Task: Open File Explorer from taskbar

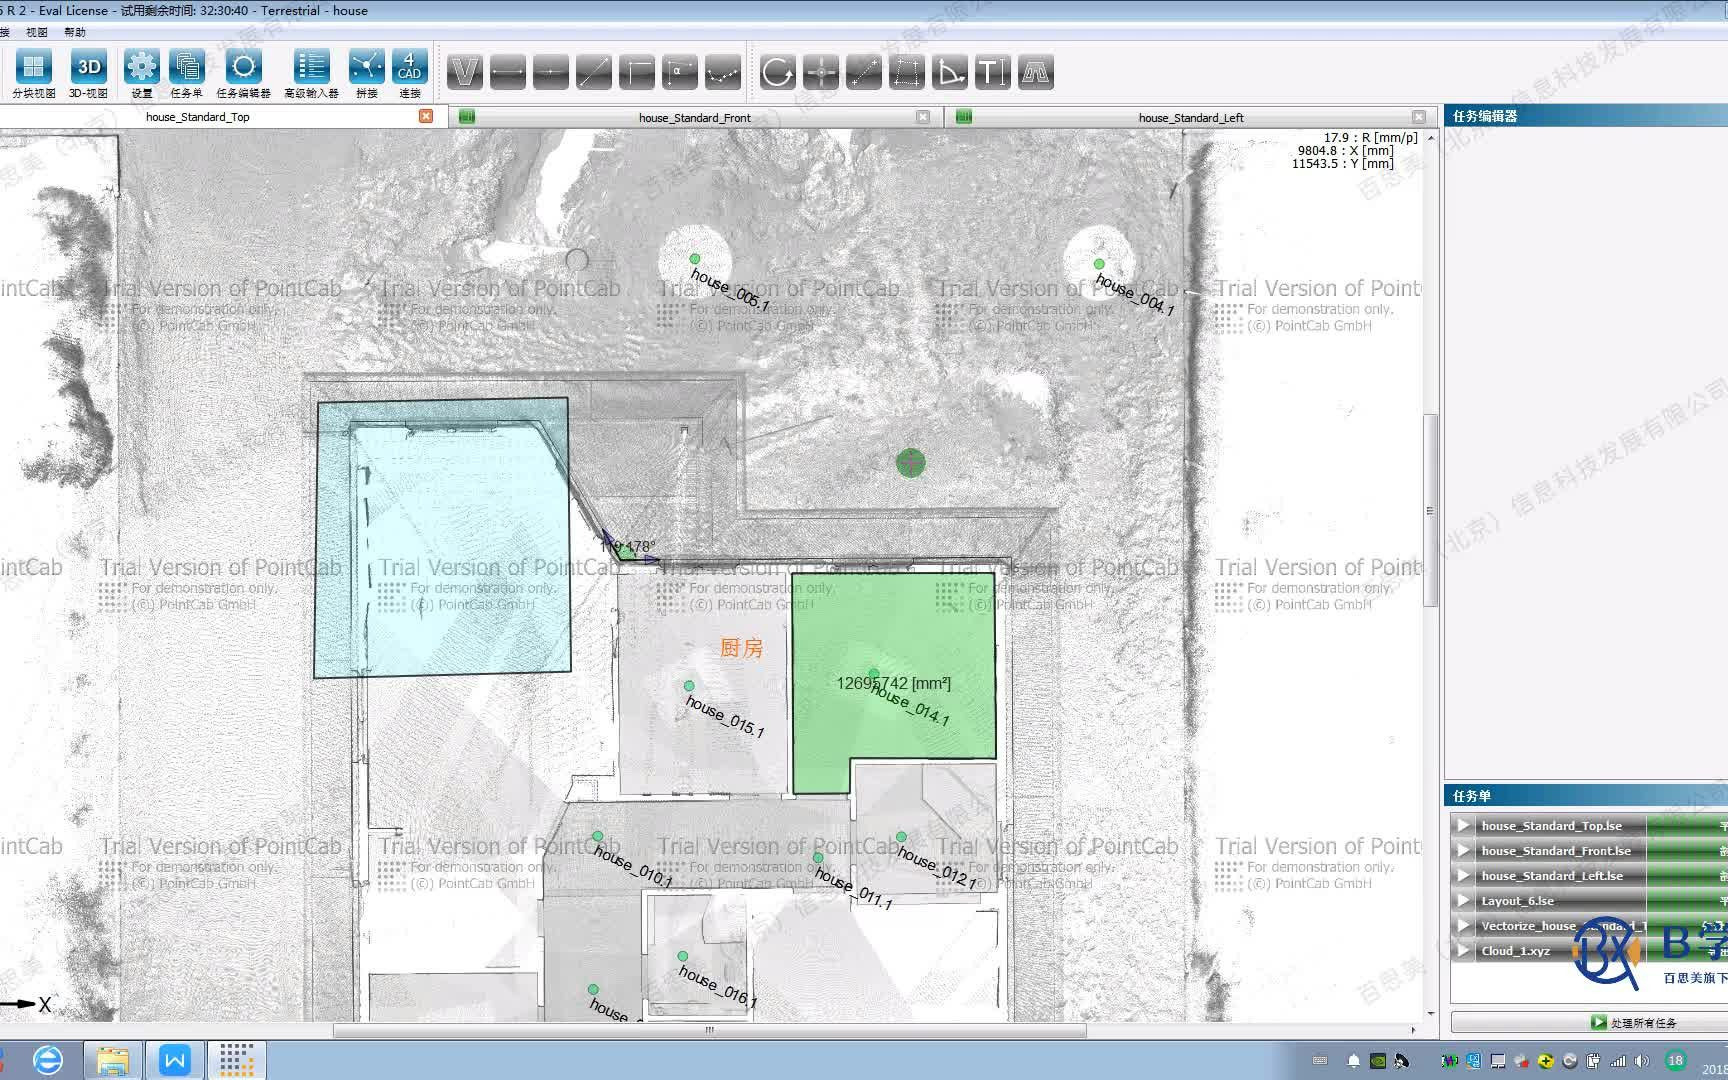Action: pyautogui.click(x=113, y=1060)
